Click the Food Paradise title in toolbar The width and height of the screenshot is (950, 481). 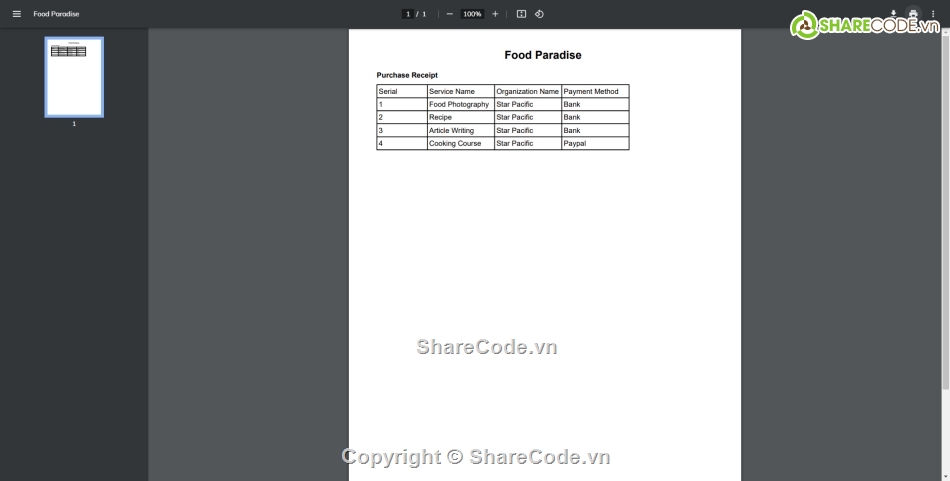tap(56, 14)
